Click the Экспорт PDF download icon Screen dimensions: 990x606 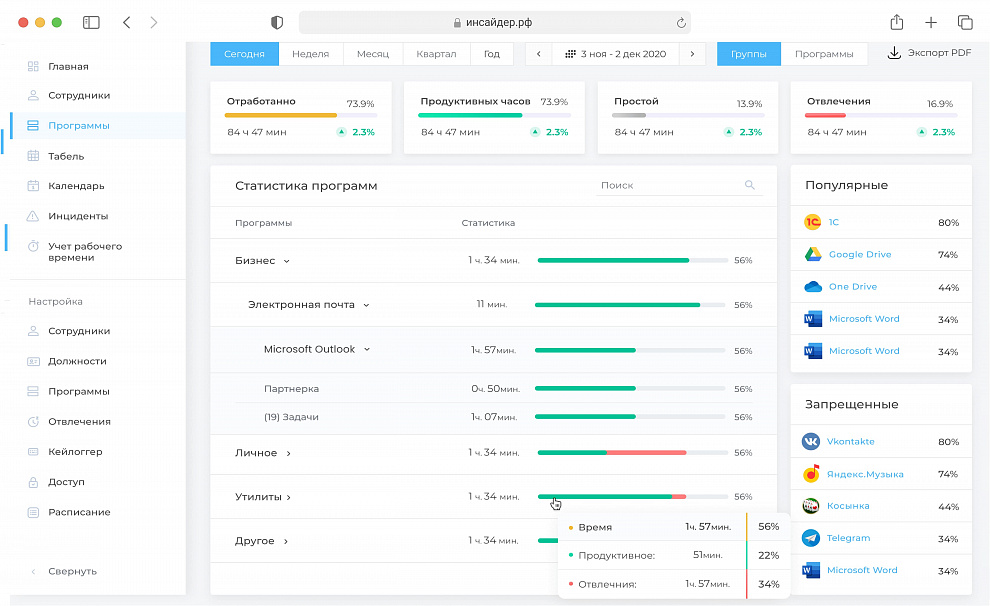coord(894,53)
